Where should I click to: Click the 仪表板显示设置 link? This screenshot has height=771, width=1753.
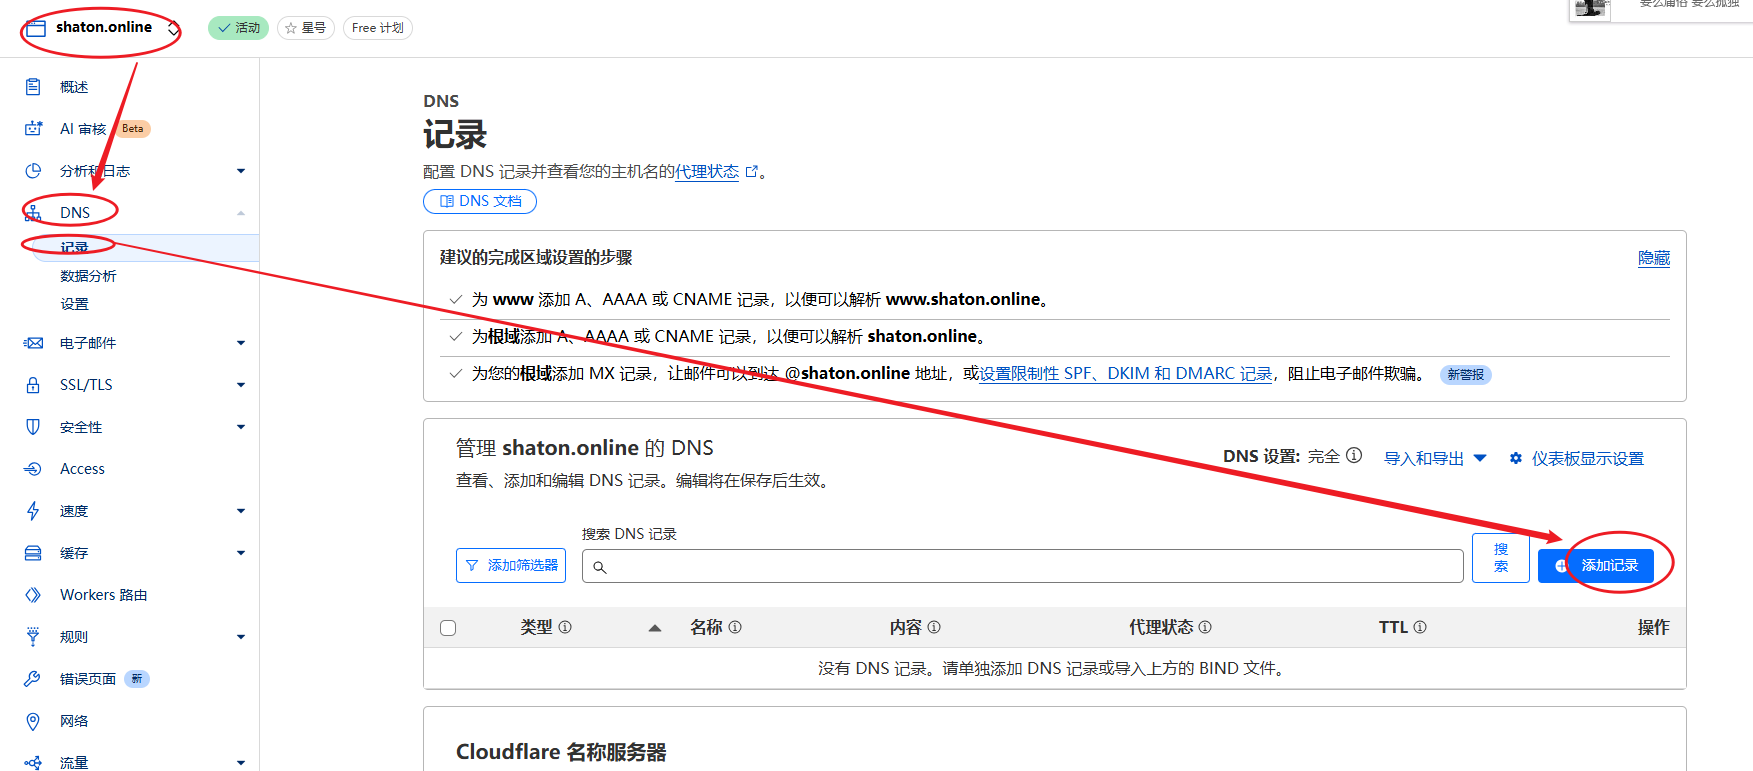pyautogui.click(x=1588, y=458)
